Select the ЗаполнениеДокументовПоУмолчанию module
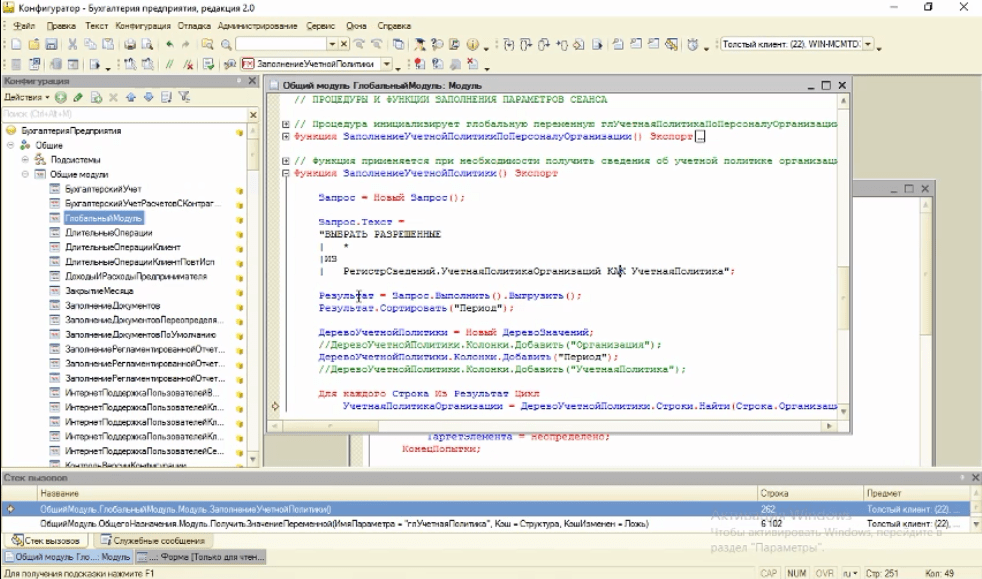The height and width of the screenshot is (579, 982). coord(140,335)
